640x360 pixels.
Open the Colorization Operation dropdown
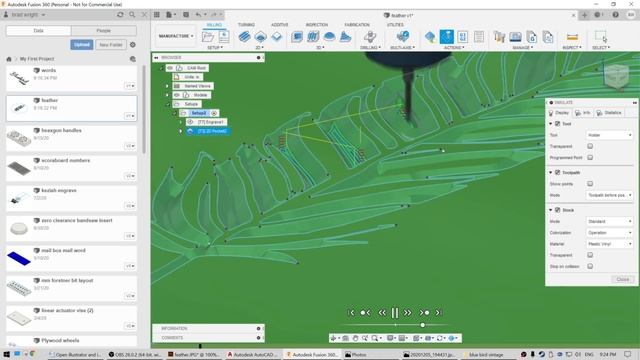coord(609,233)
